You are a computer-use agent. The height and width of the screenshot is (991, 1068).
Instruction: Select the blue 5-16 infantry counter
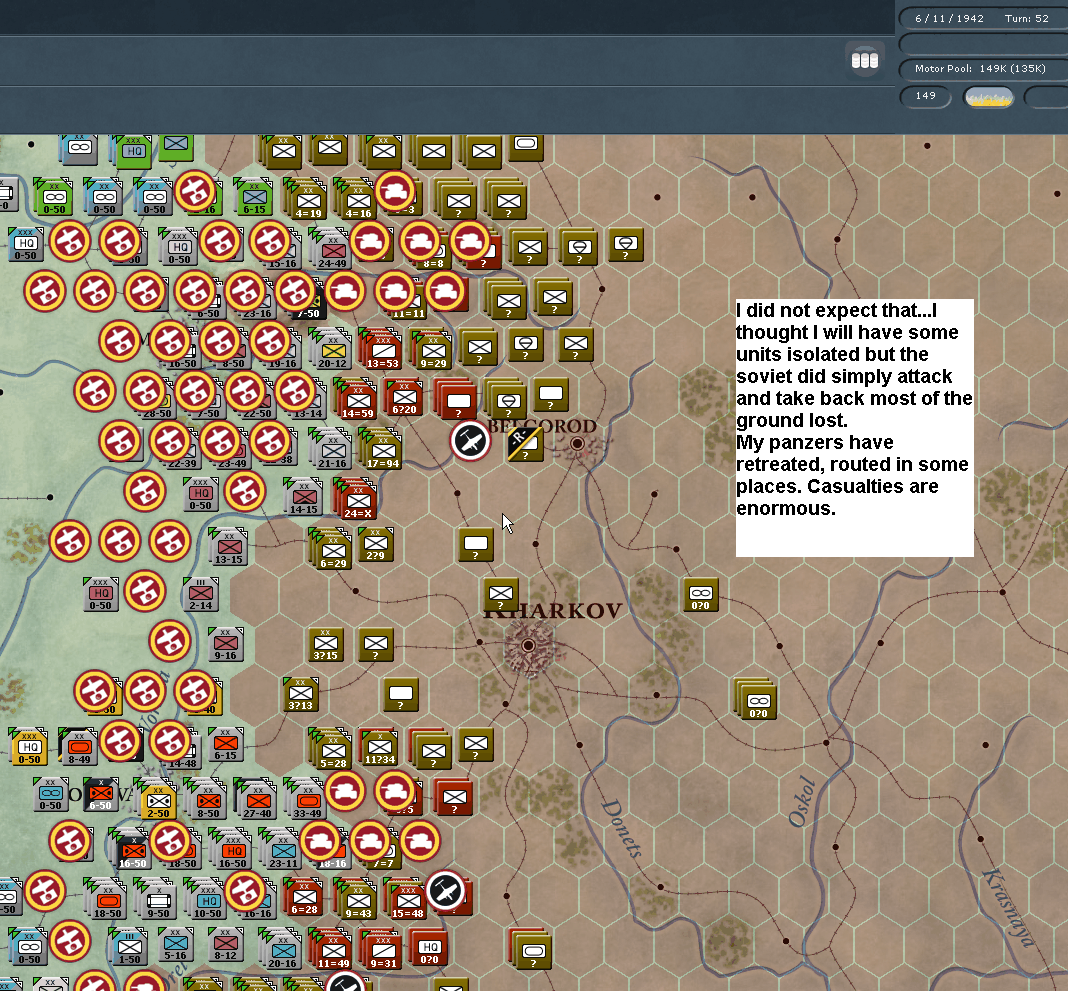click(176, 945)
